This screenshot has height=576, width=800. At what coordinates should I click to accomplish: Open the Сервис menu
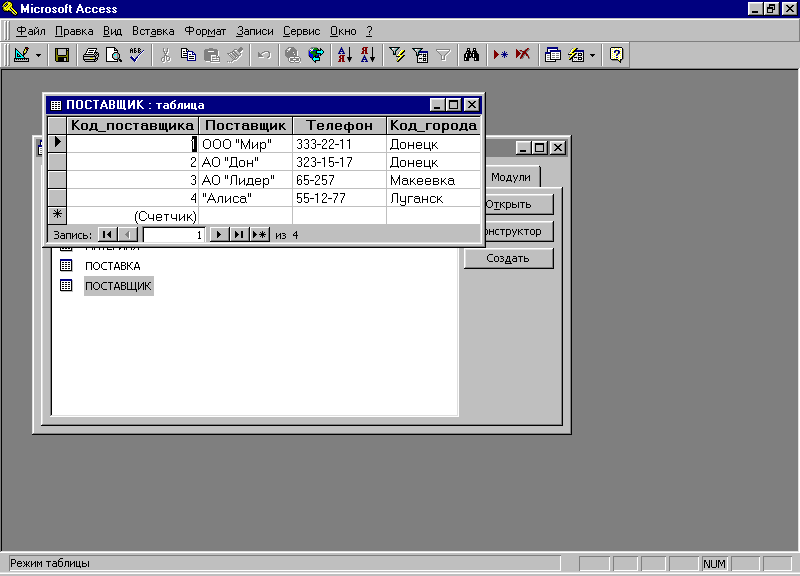pyautogui.click(x=302, y=31)
